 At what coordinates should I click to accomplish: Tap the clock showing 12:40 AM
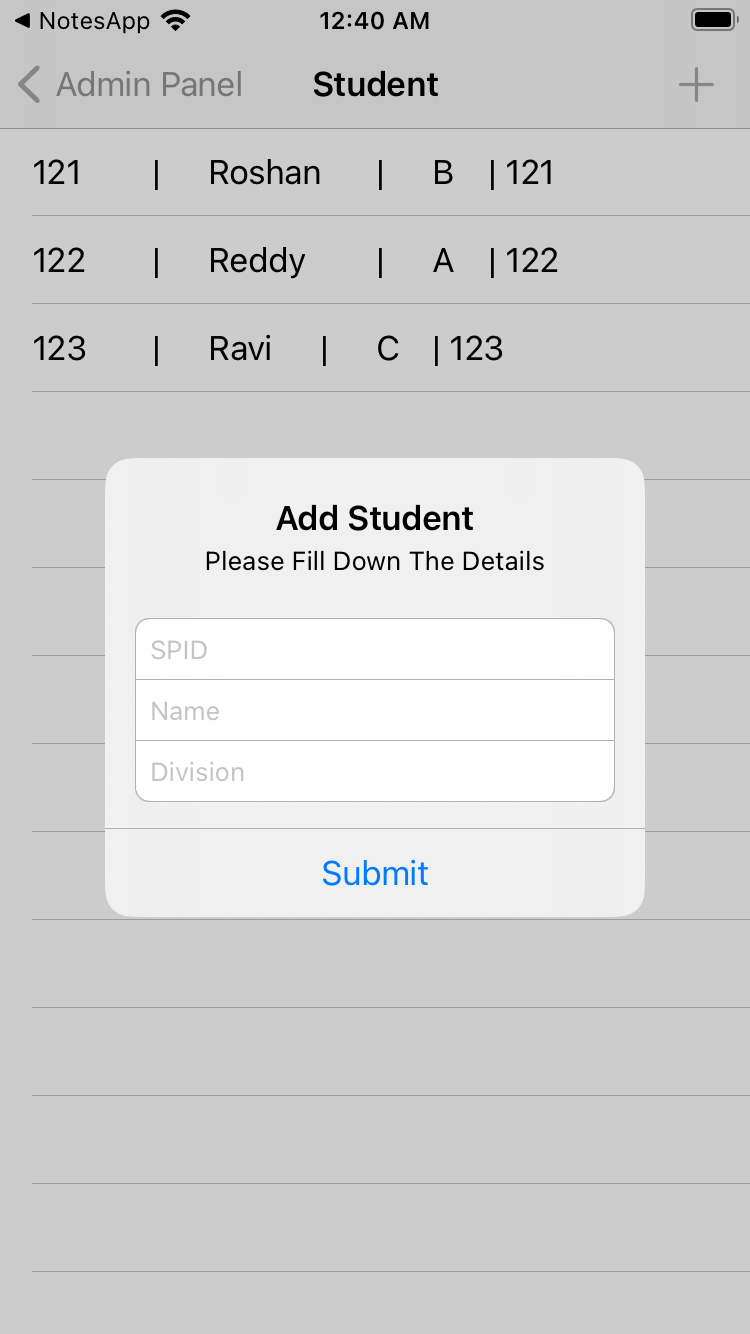pyautogui.click(x=375, y=20)
